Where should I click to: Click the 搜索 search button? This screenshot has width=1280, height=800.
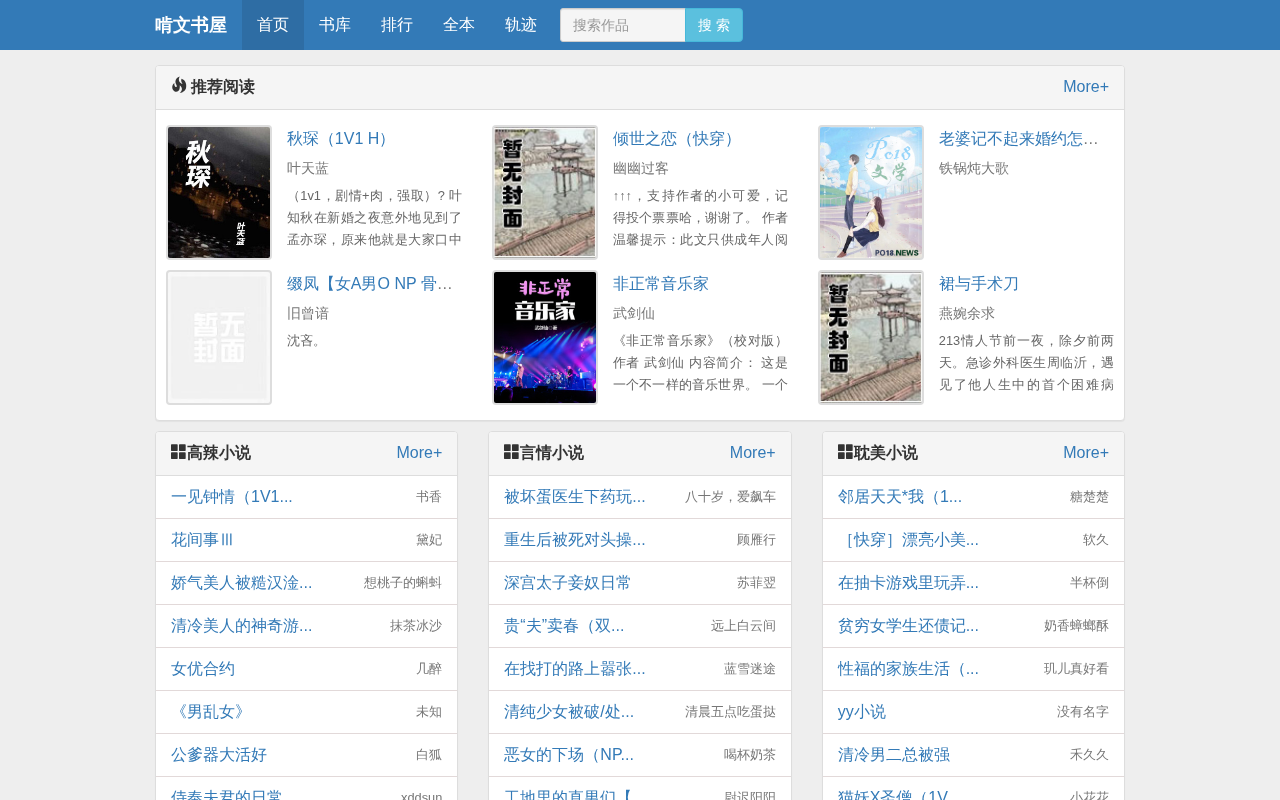[714, 25]
